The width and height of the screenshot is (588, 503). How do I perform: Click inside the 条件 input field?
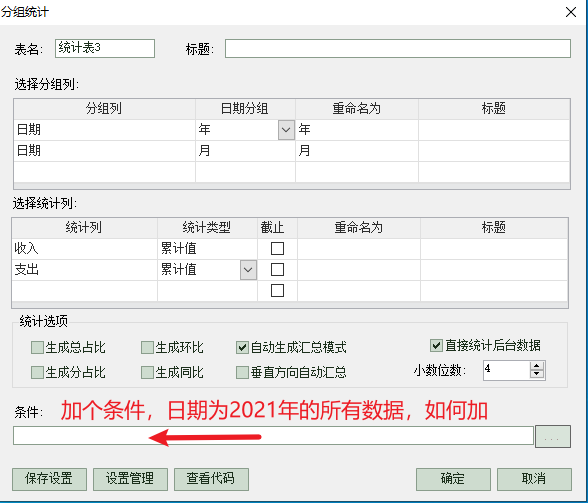[x=273, y=435]
